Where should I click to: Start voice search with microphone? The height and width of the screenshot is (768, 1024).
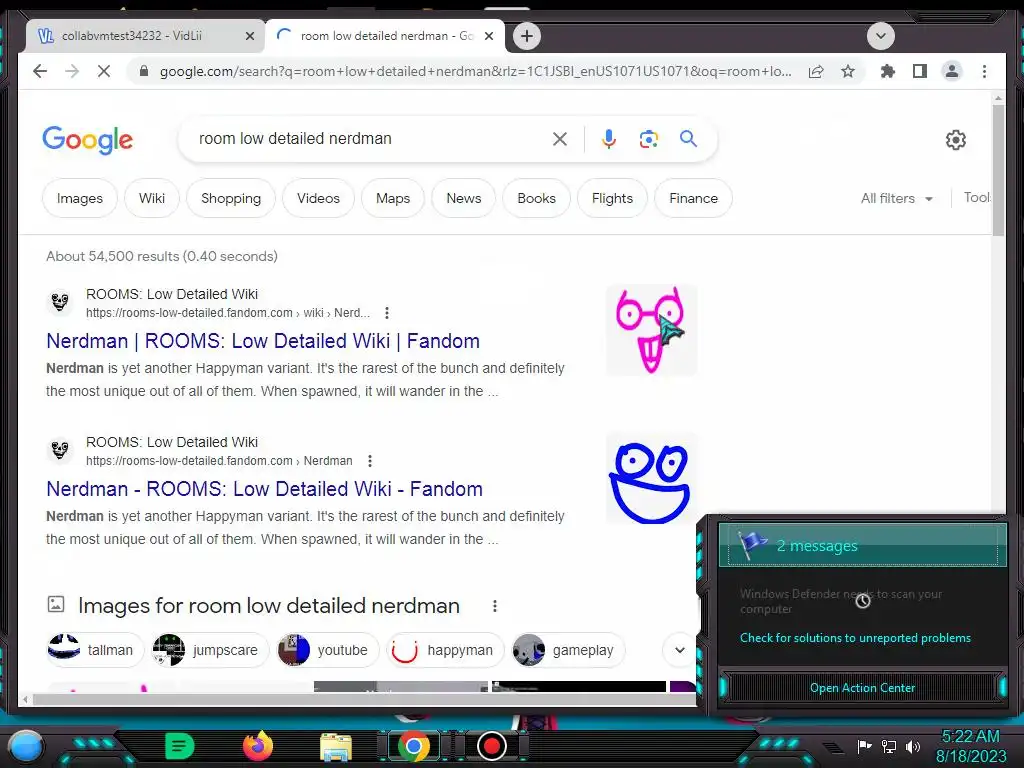[609, 138]
